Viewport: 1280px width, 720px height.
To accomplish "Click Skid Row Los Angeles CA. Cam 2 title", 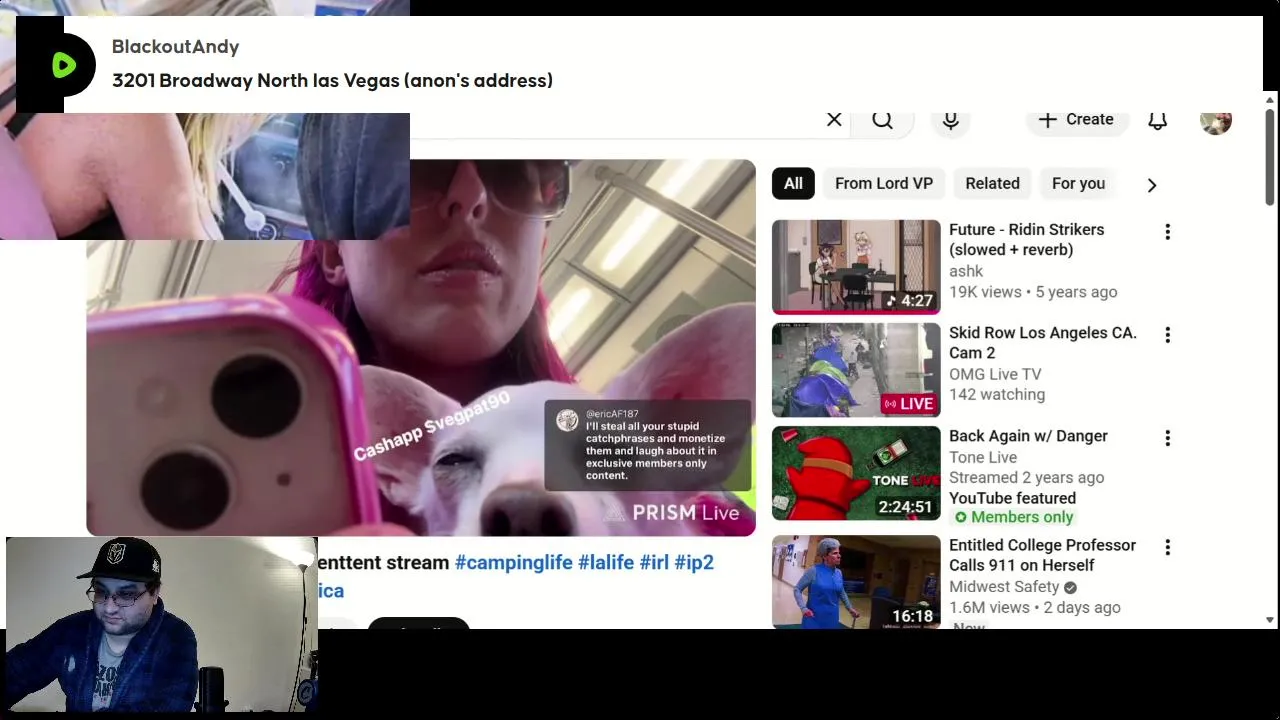I will (x=1043, y=343).
